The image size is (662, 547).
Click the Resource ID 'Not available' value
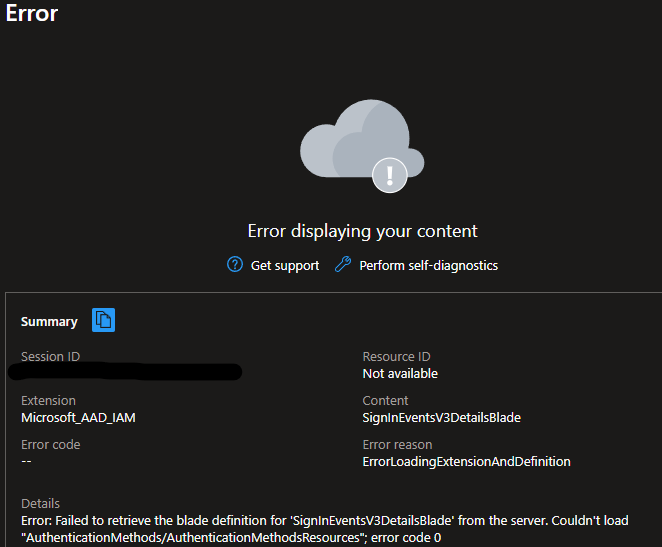point(400,374)
